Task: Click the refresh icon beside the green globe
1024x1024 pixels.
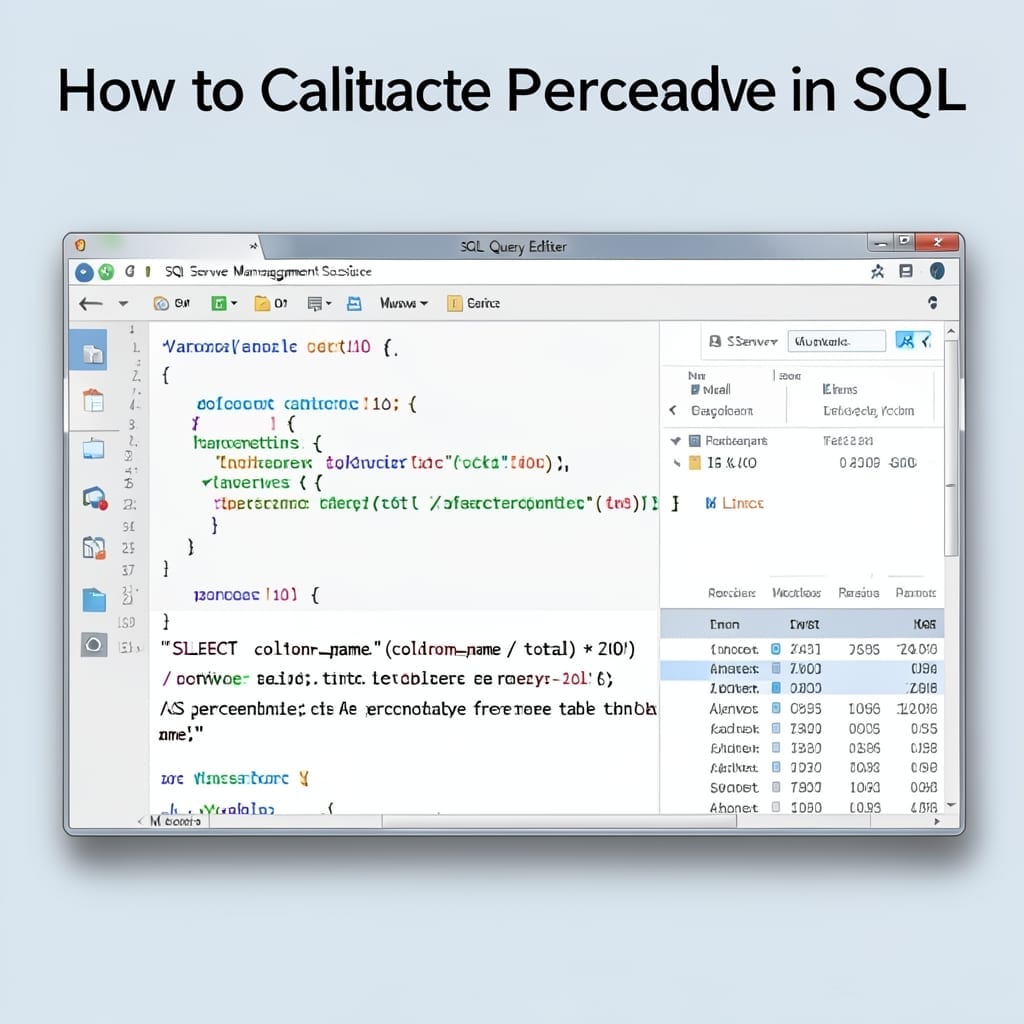Action: tap(129, 271)
